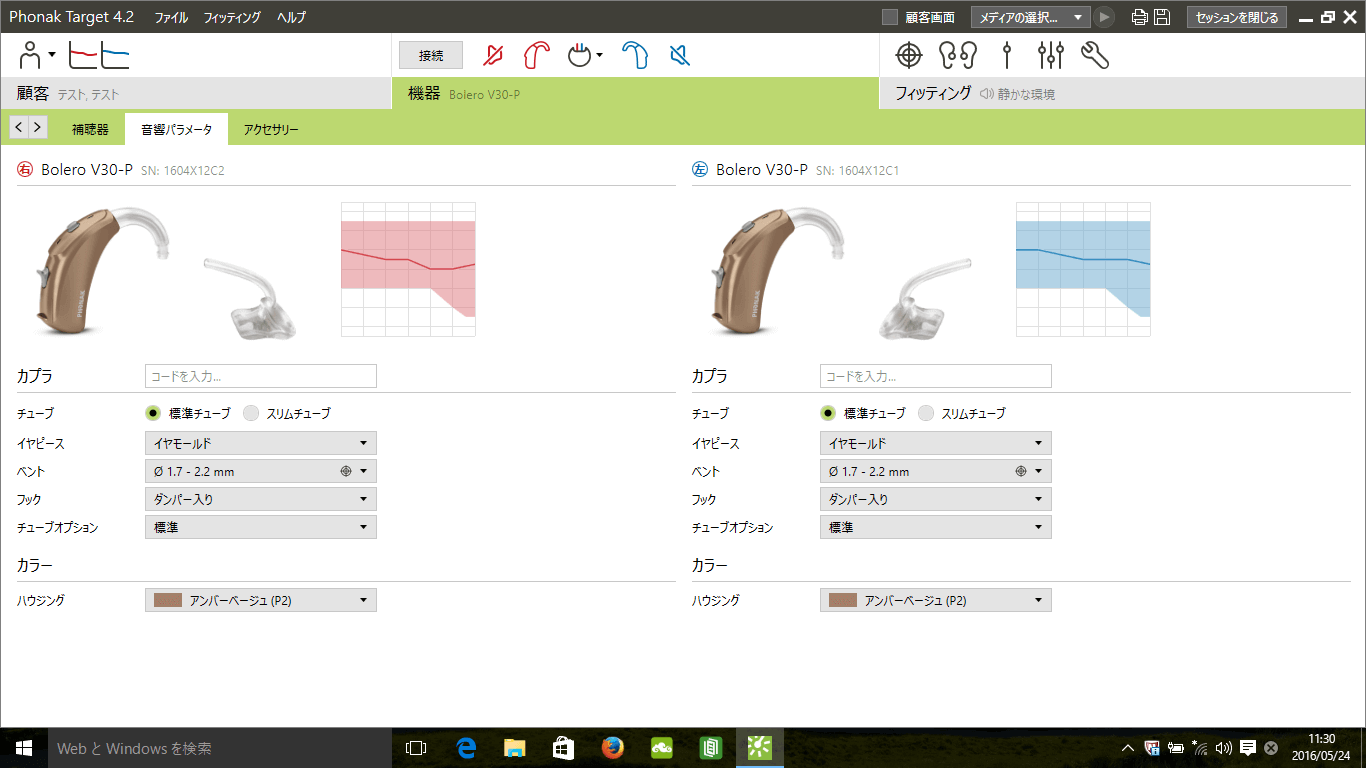Open the left (左) ear チューブオプション dropdown
1366x768 pixels.
(936, 527)
